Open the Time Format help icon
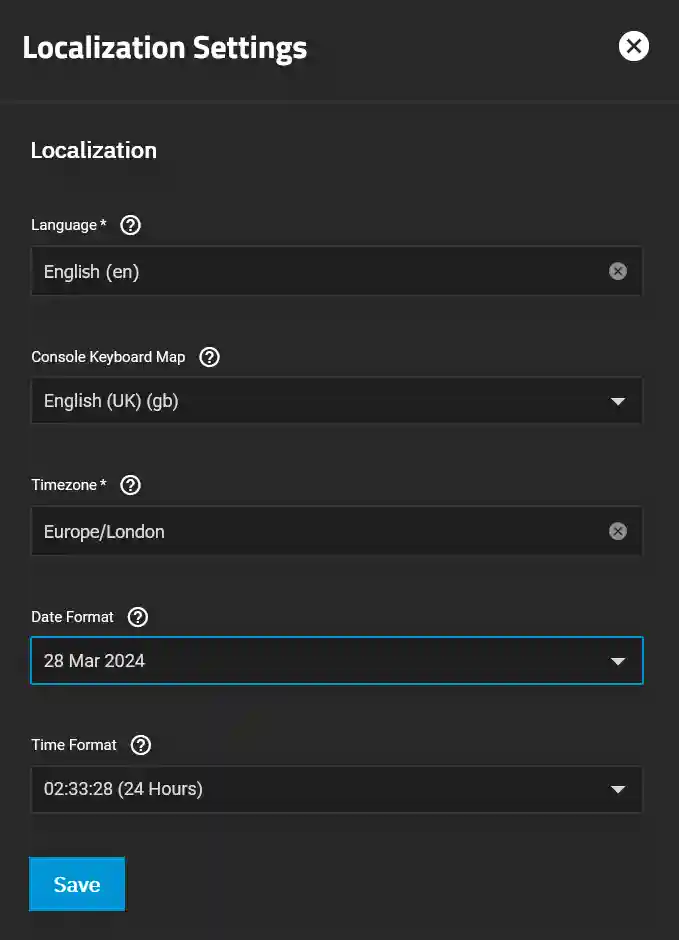679x940 pixels. click(141, 745)
